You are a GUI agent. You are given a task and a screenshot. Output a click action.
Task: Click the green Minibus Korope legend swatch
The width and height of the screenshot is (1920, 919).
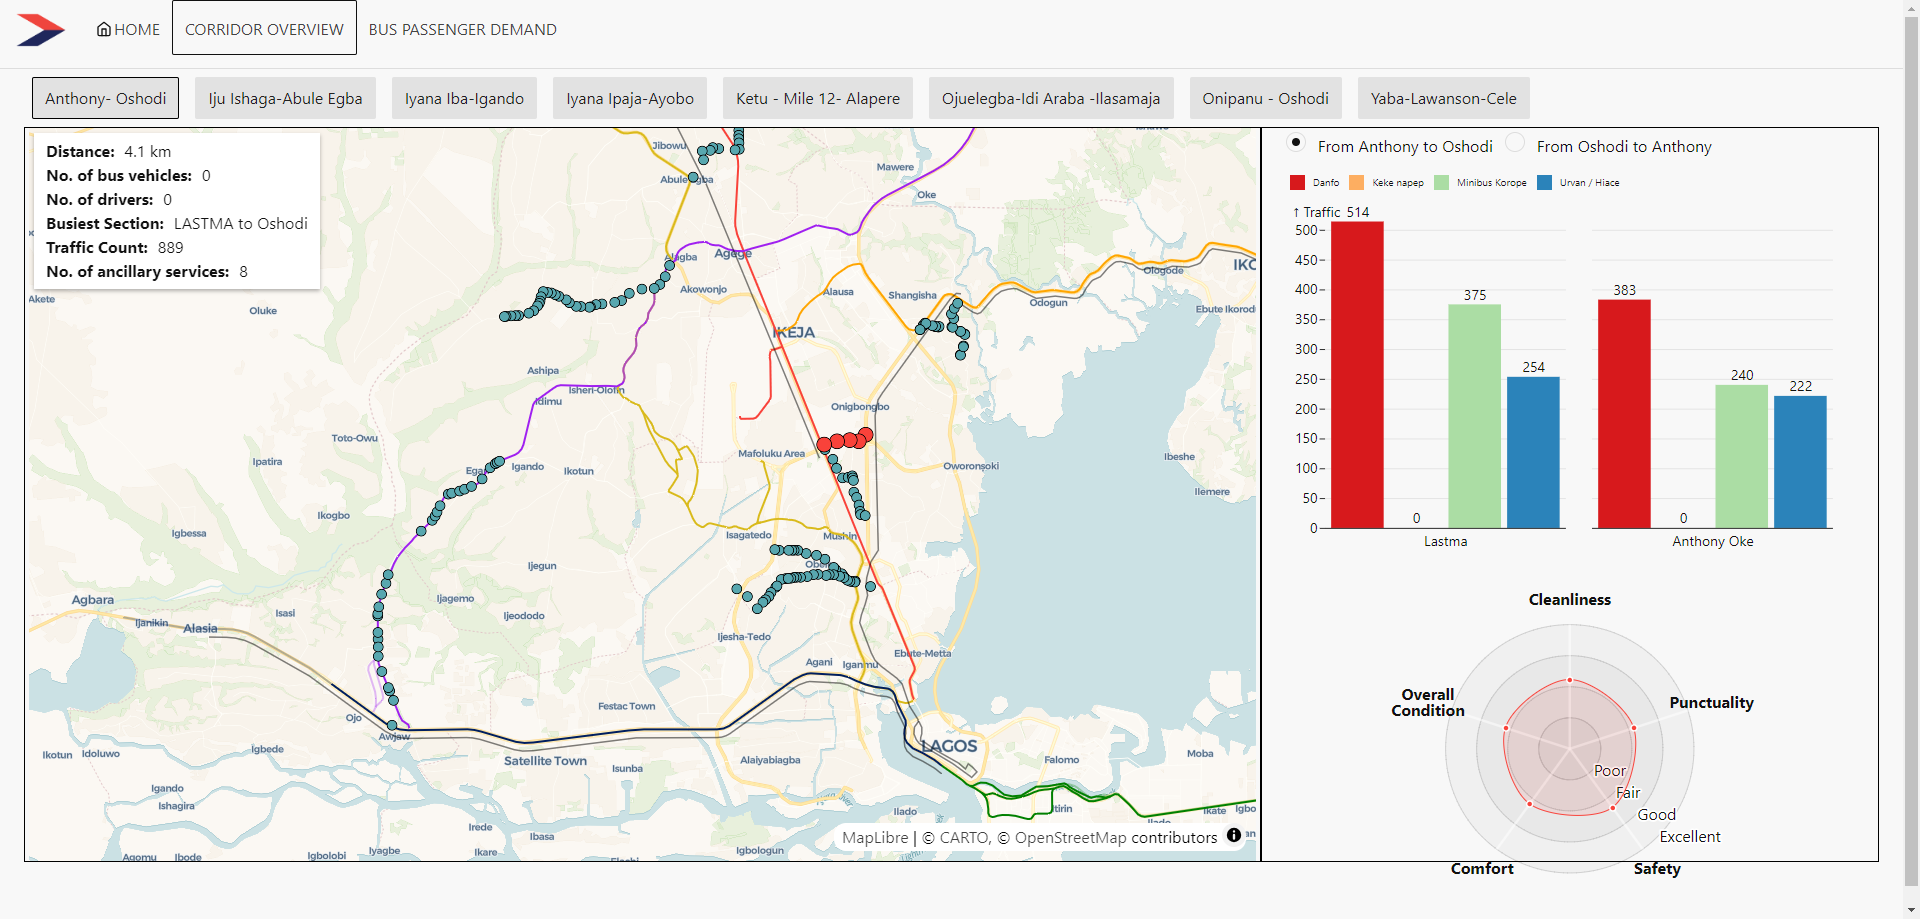point(1441,182)
